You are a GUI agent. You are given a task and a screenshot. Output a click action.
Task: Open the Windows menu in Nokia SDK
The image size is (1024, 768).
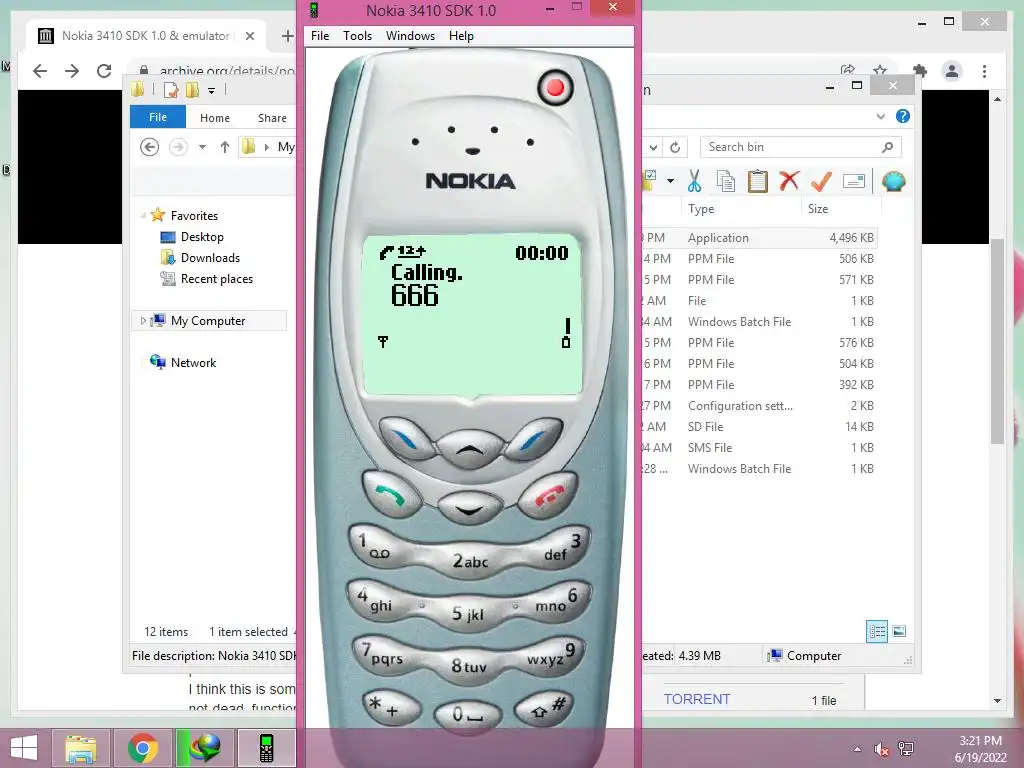pos(410,36)
